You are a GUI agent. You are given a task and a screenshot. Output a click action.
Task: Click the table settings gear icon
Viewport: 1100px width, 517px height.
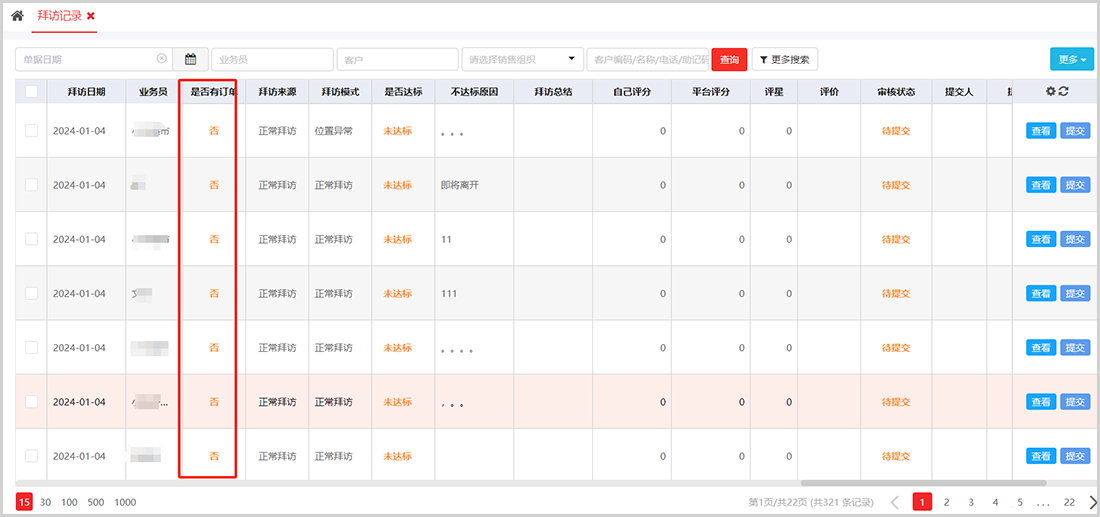pyautogui.click(x=1050, y=92)
